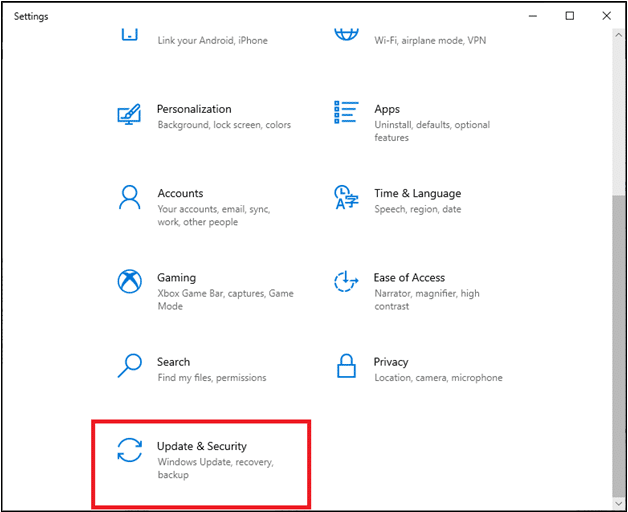Click the Gaming Xbox icon
Viewport: 628px width, 512px height.
point(129,281)
